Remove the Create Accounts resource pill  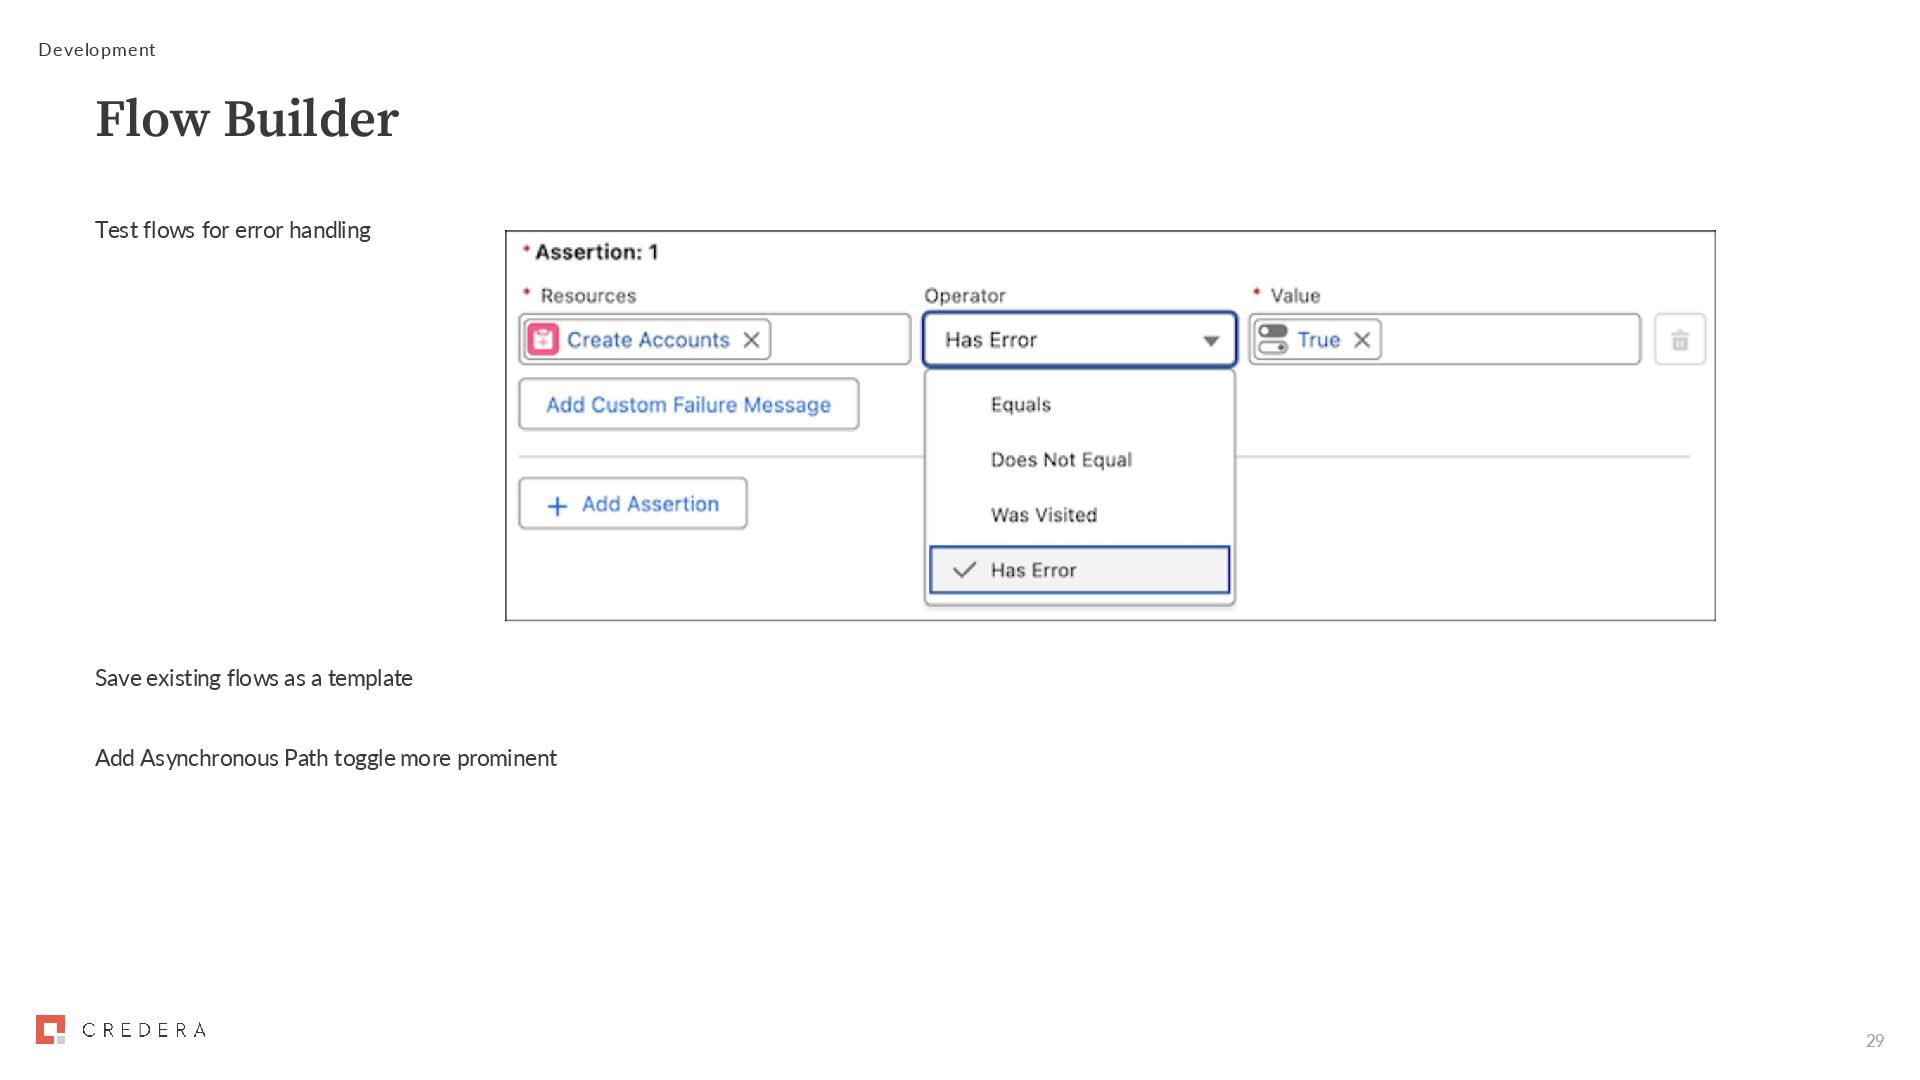pos(752,340)
